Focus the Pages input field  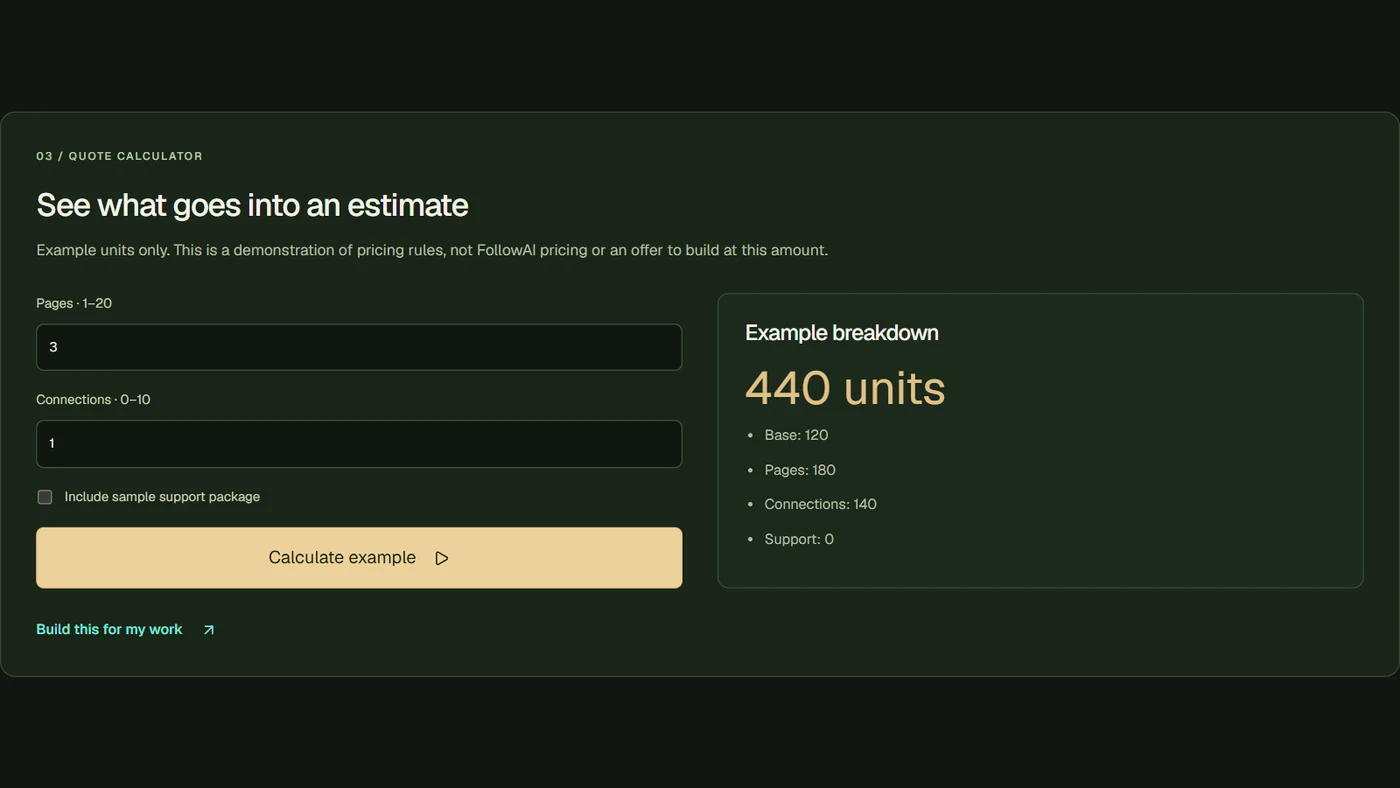pos(359,347)
